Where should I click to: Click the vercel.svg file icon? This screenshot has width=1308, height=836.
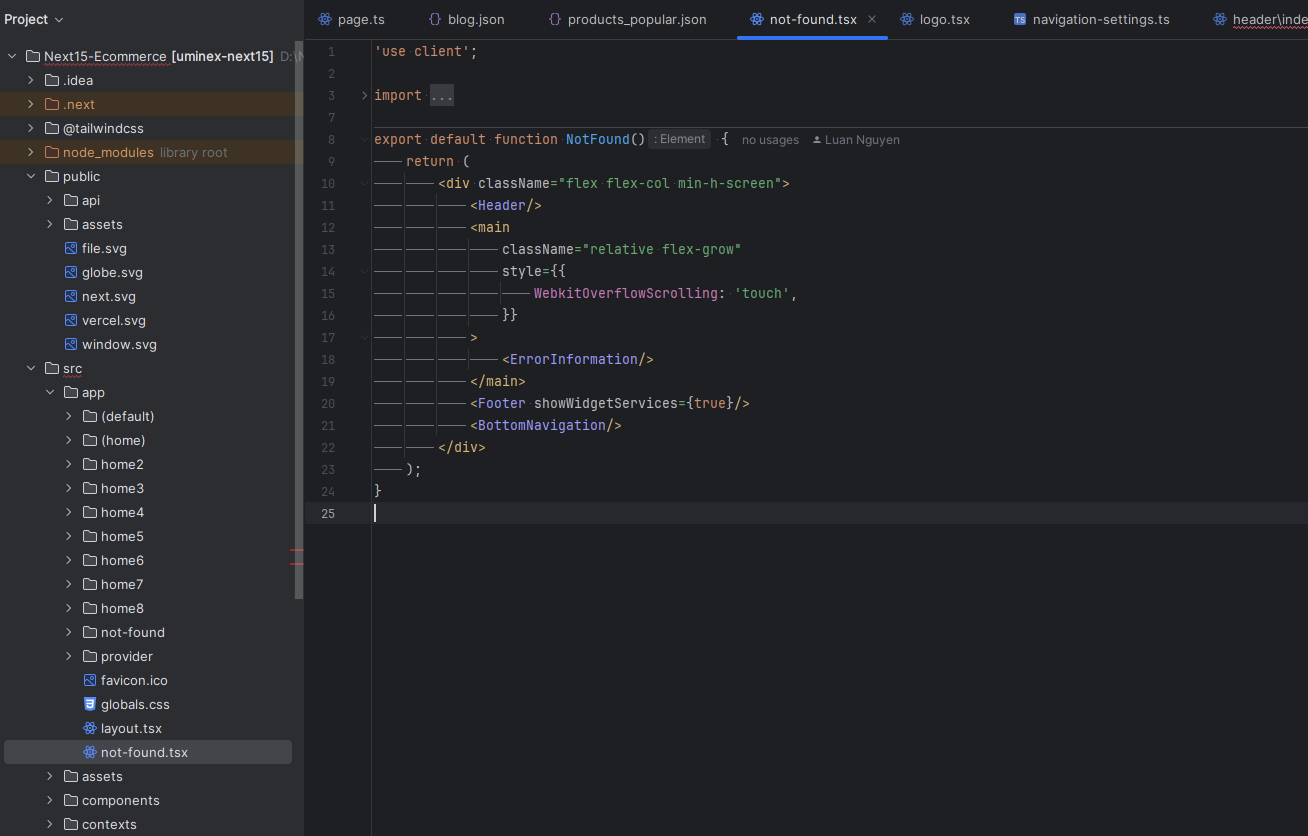coord(71,320)
